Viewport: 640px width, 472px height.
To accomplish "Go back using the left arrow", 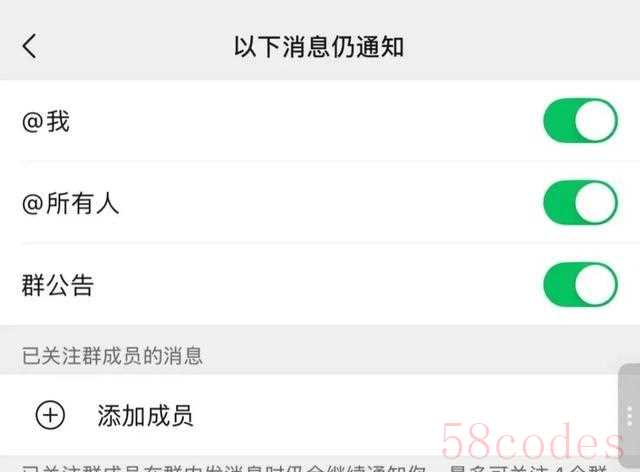I will click(30, 46).
